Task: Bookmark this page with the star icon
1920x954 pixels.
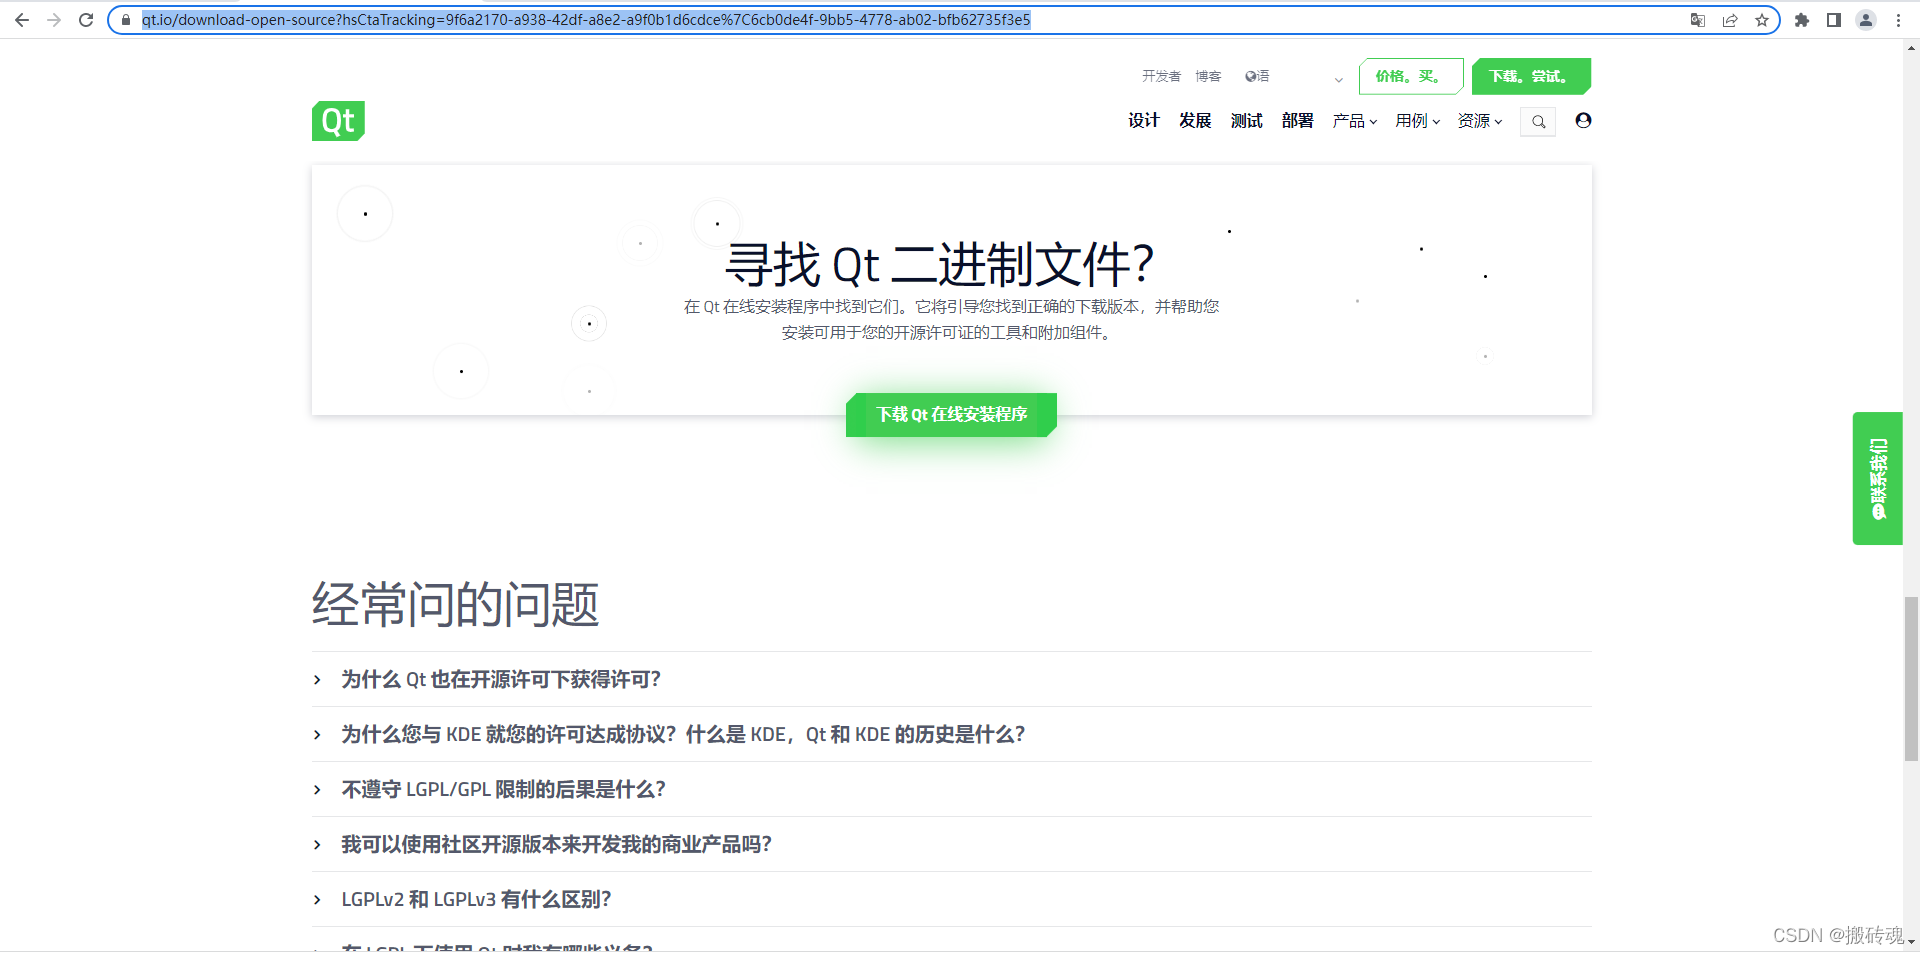Action: (x=1762, y=20)
